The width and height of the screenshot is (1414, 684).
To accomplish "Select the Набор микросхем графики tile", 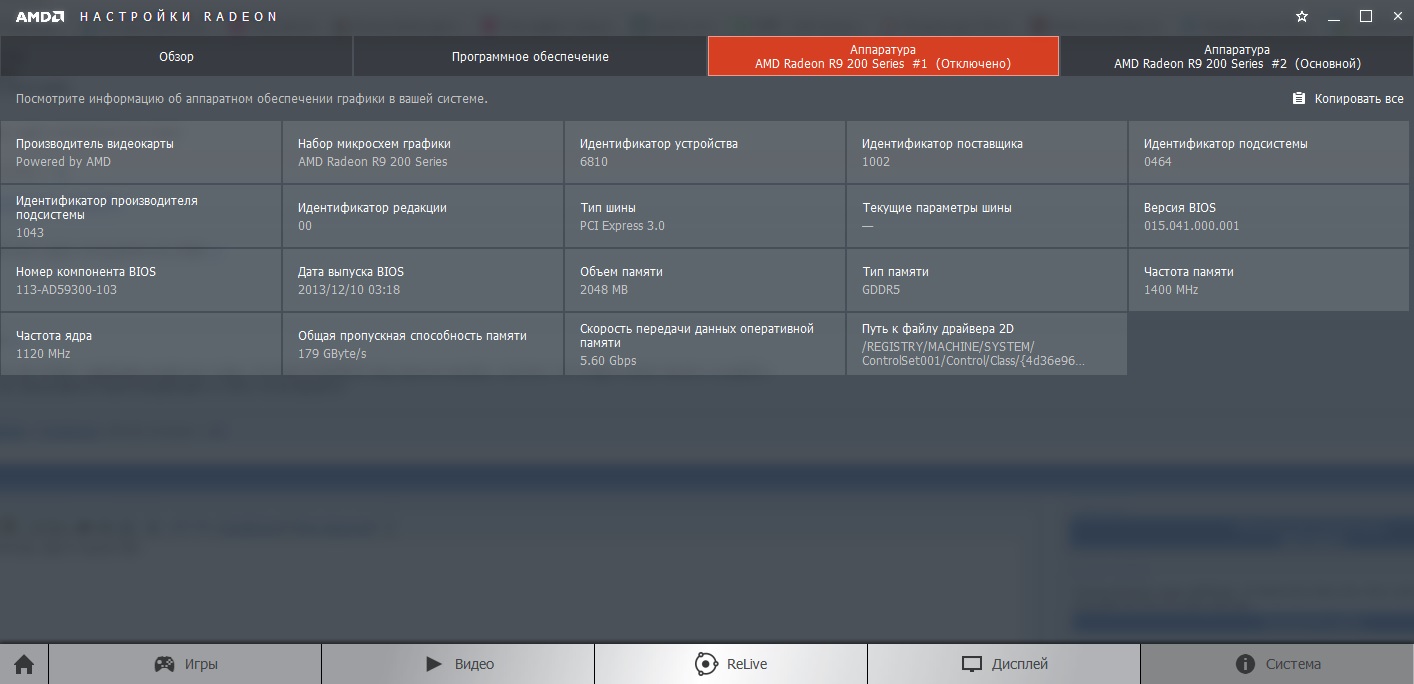I will [423, 152].
